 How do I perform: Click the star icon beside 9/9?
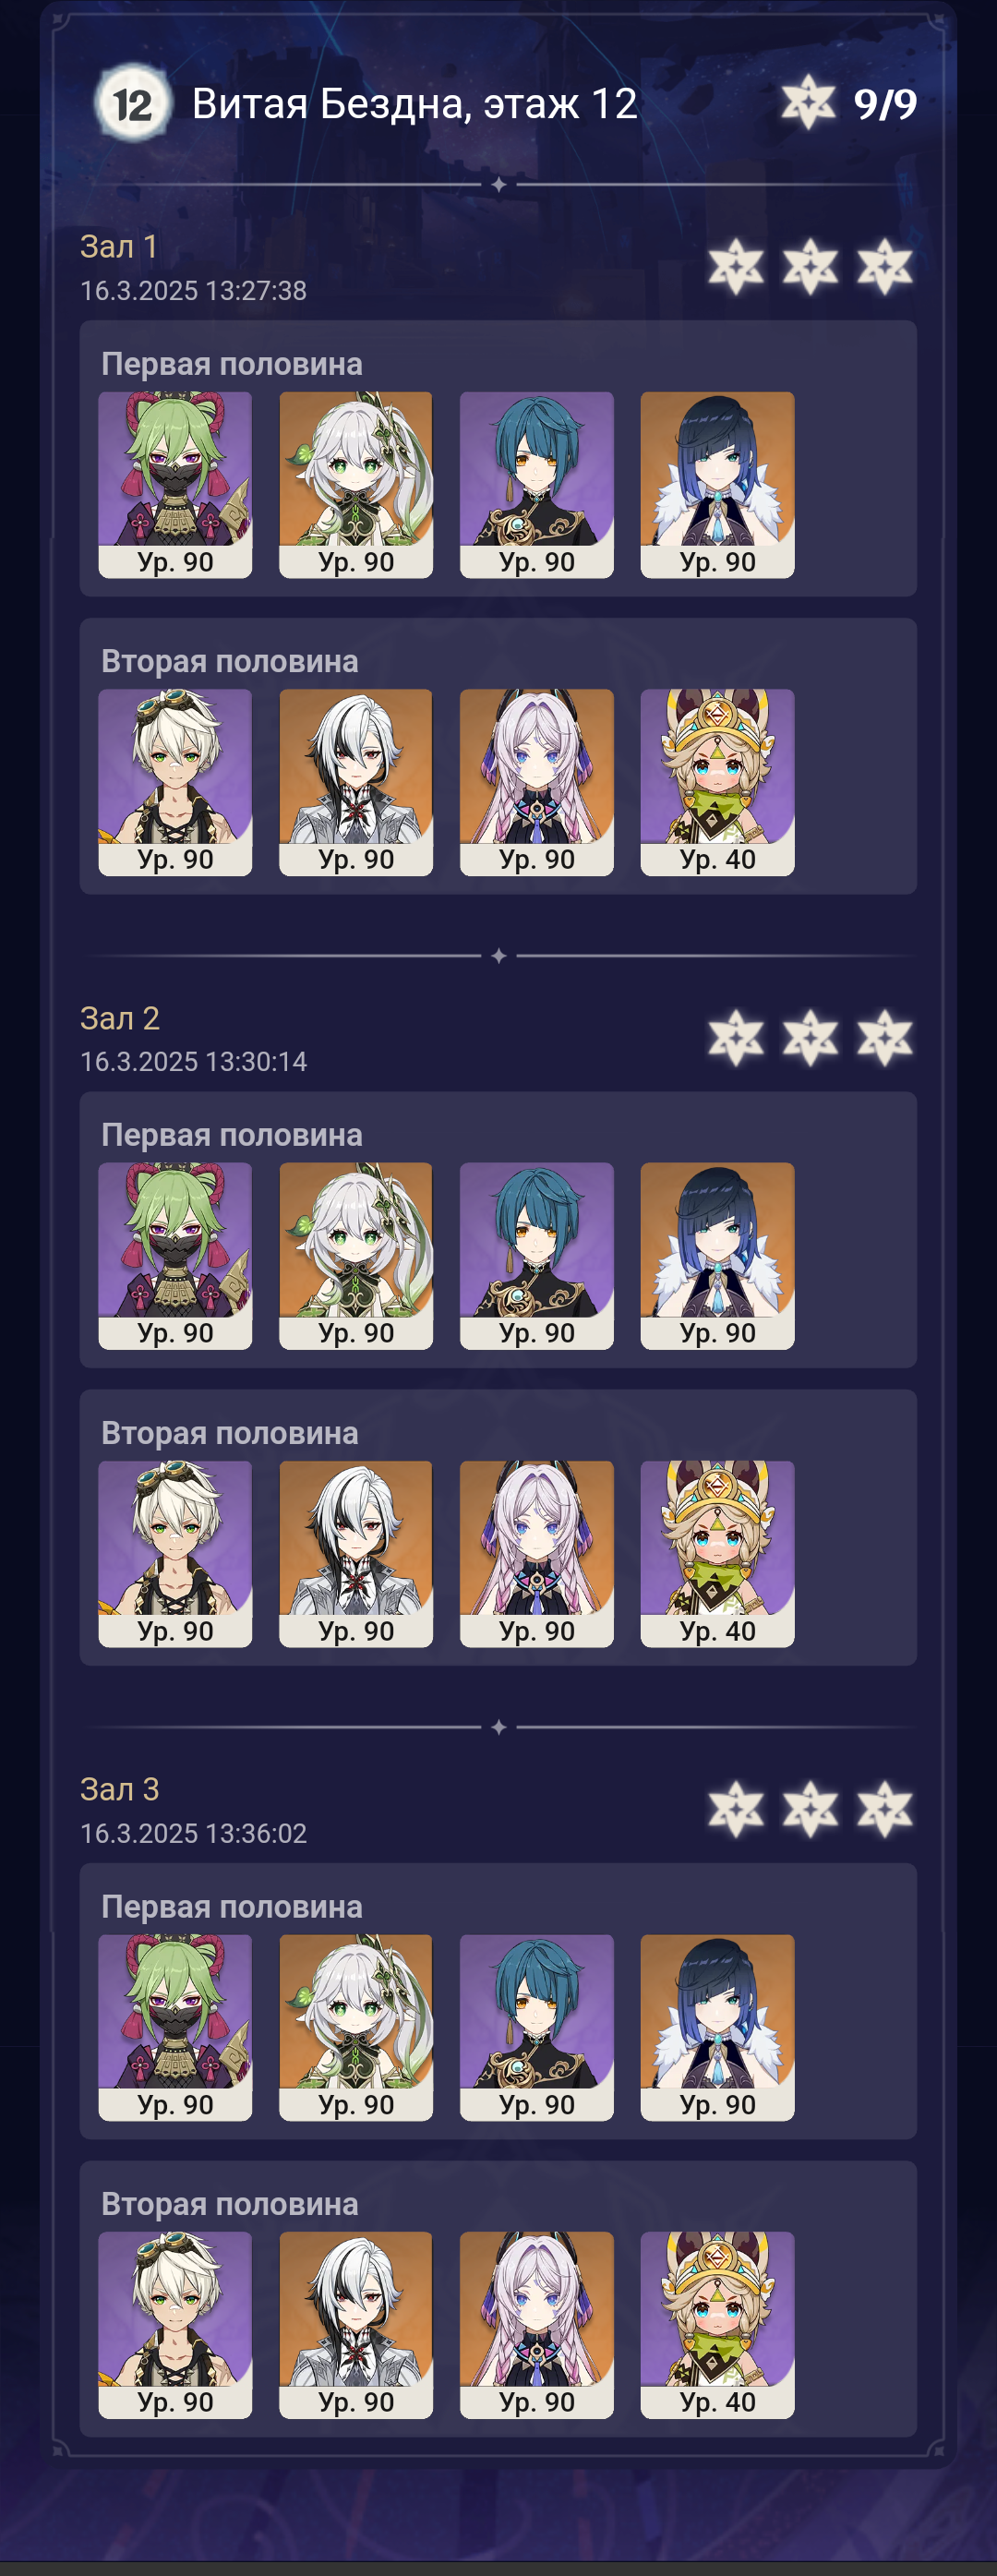point(808,102)
